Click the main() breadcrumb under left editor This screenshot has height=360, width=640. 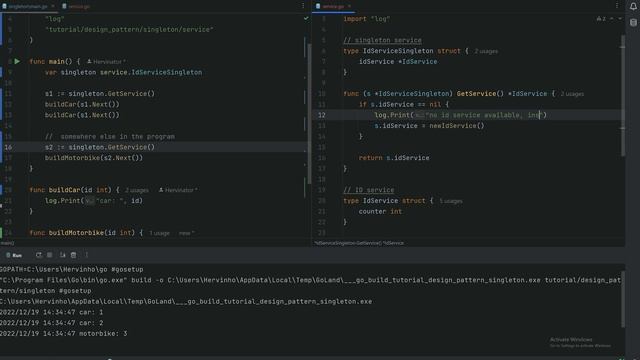click(7, 243)
